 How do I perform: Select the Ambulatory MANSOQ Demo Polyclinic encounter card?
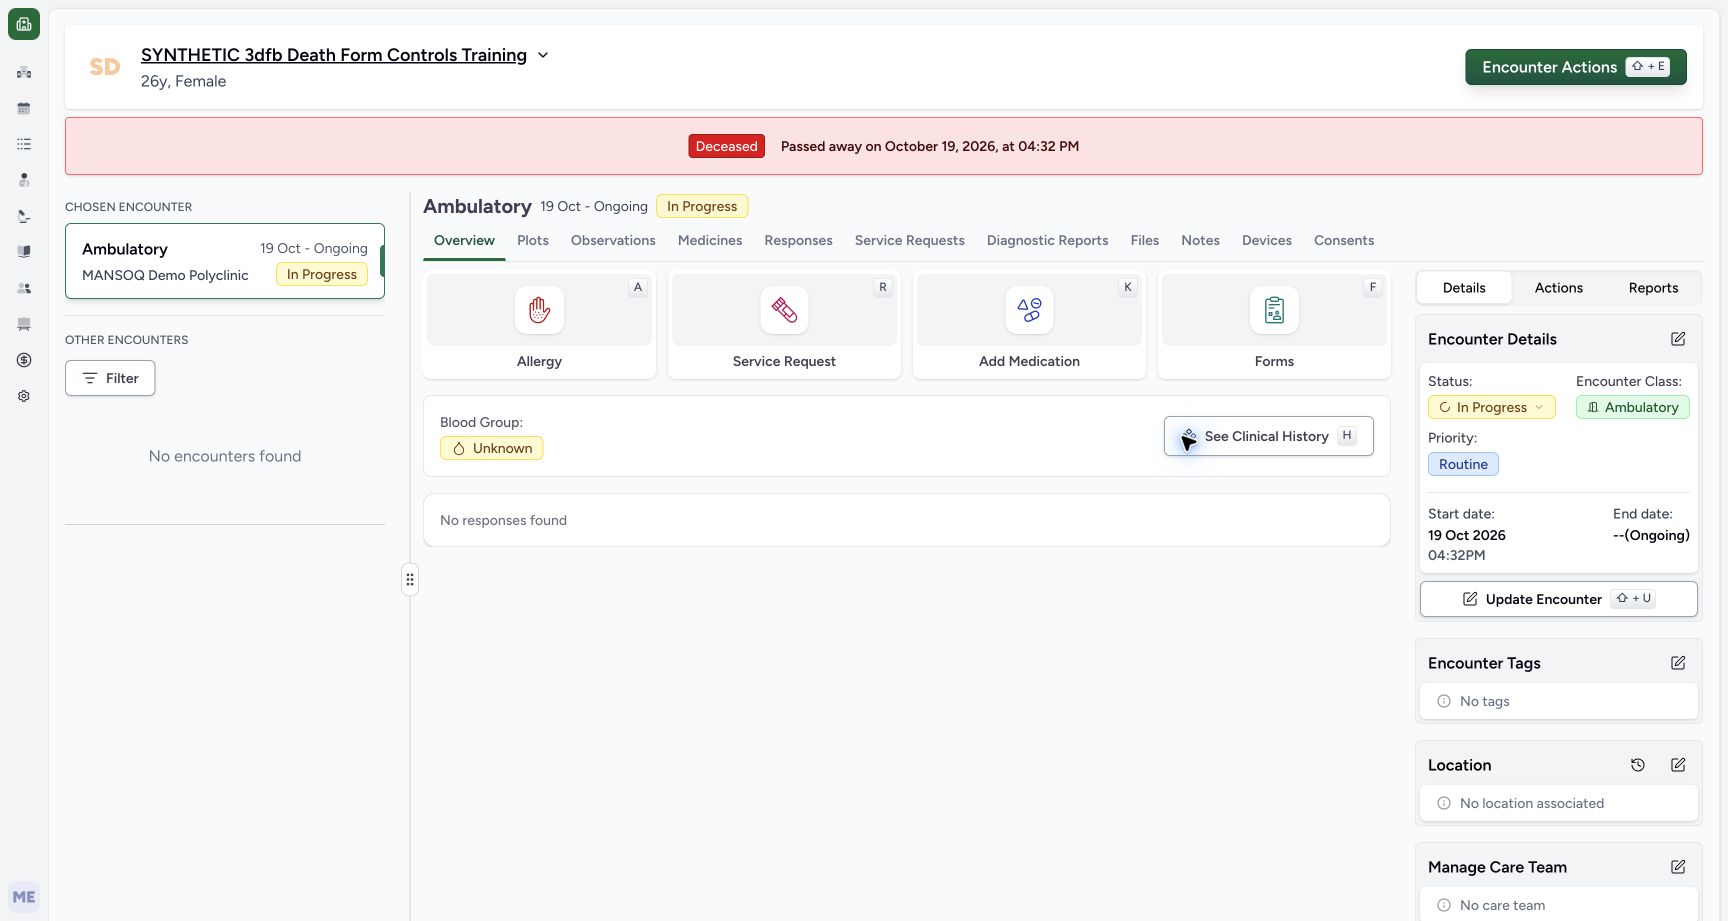225,261
